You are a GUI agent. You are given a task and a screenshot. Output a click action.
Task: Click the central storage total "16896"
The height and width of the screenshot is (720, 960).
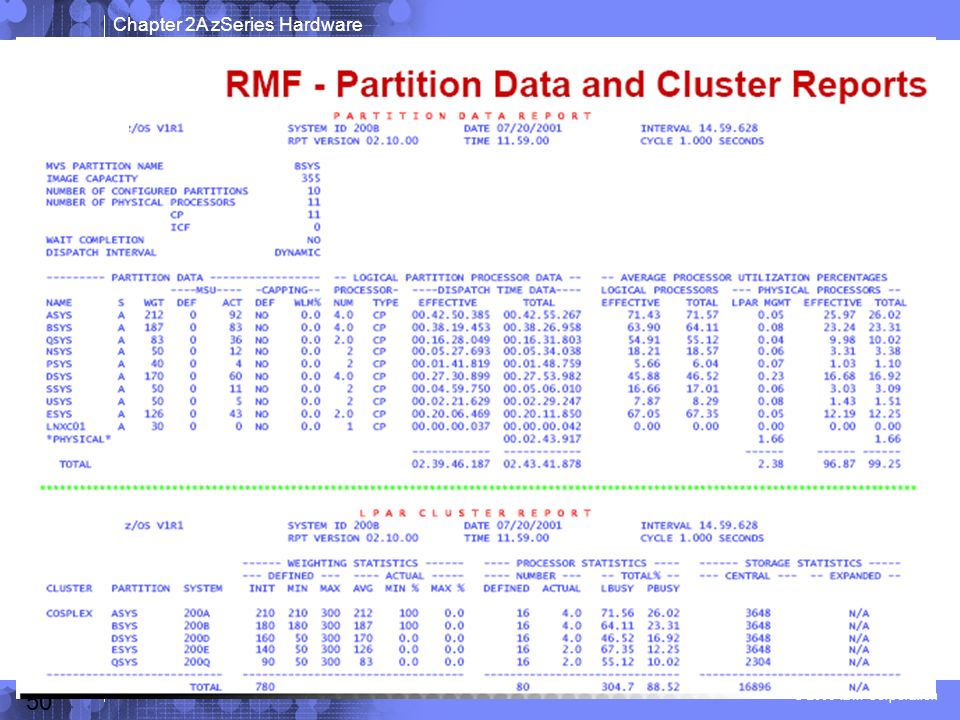pyautogui.click(x=755, y=687)
